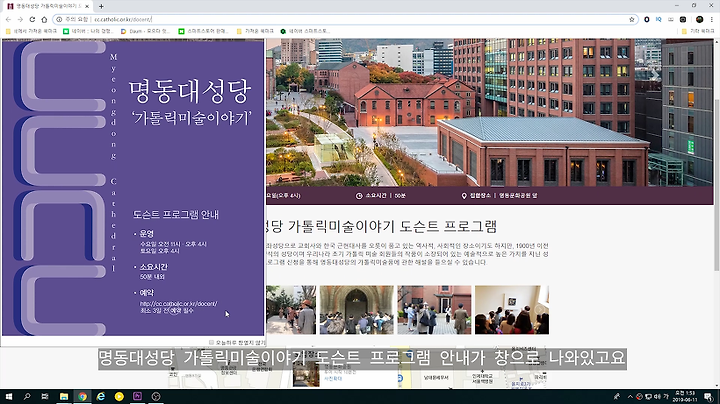Click the 명동대성당 title in the popup
720x404 pixels.
pyautogui.click(x=190, y=91)
